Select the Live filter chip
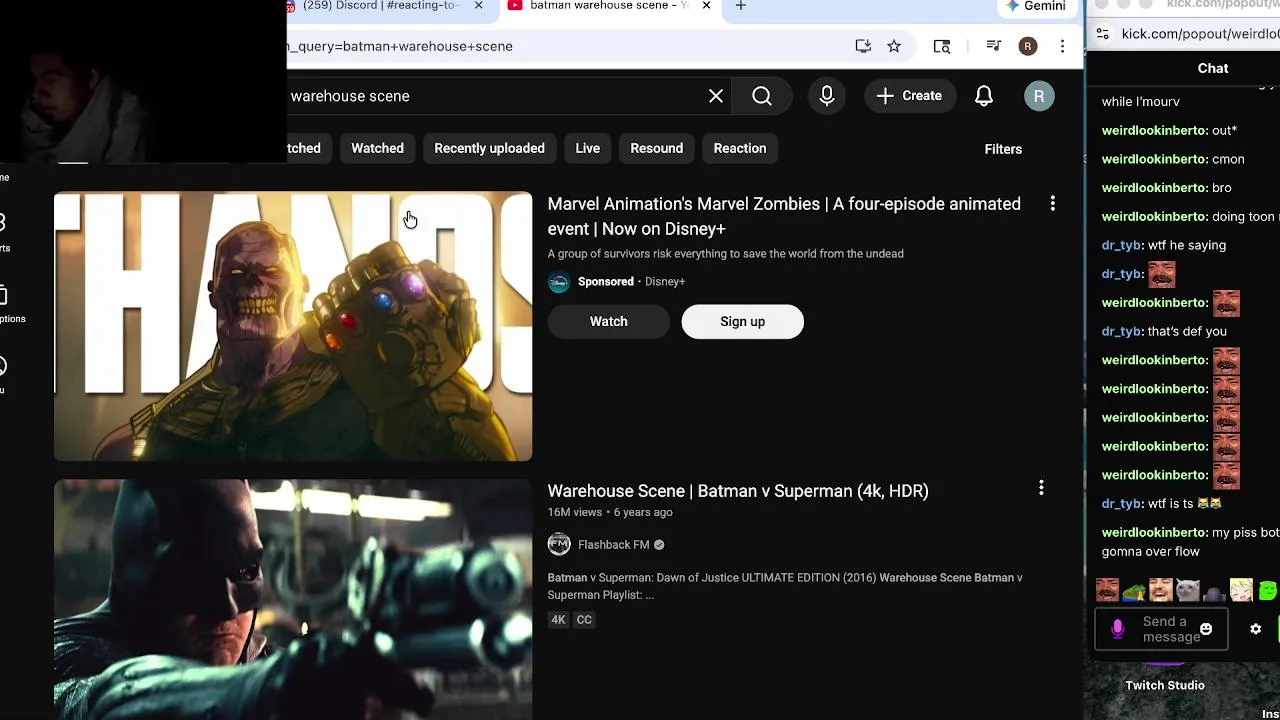The width and height of the screenshot is (1280, 720). (588, 148)
